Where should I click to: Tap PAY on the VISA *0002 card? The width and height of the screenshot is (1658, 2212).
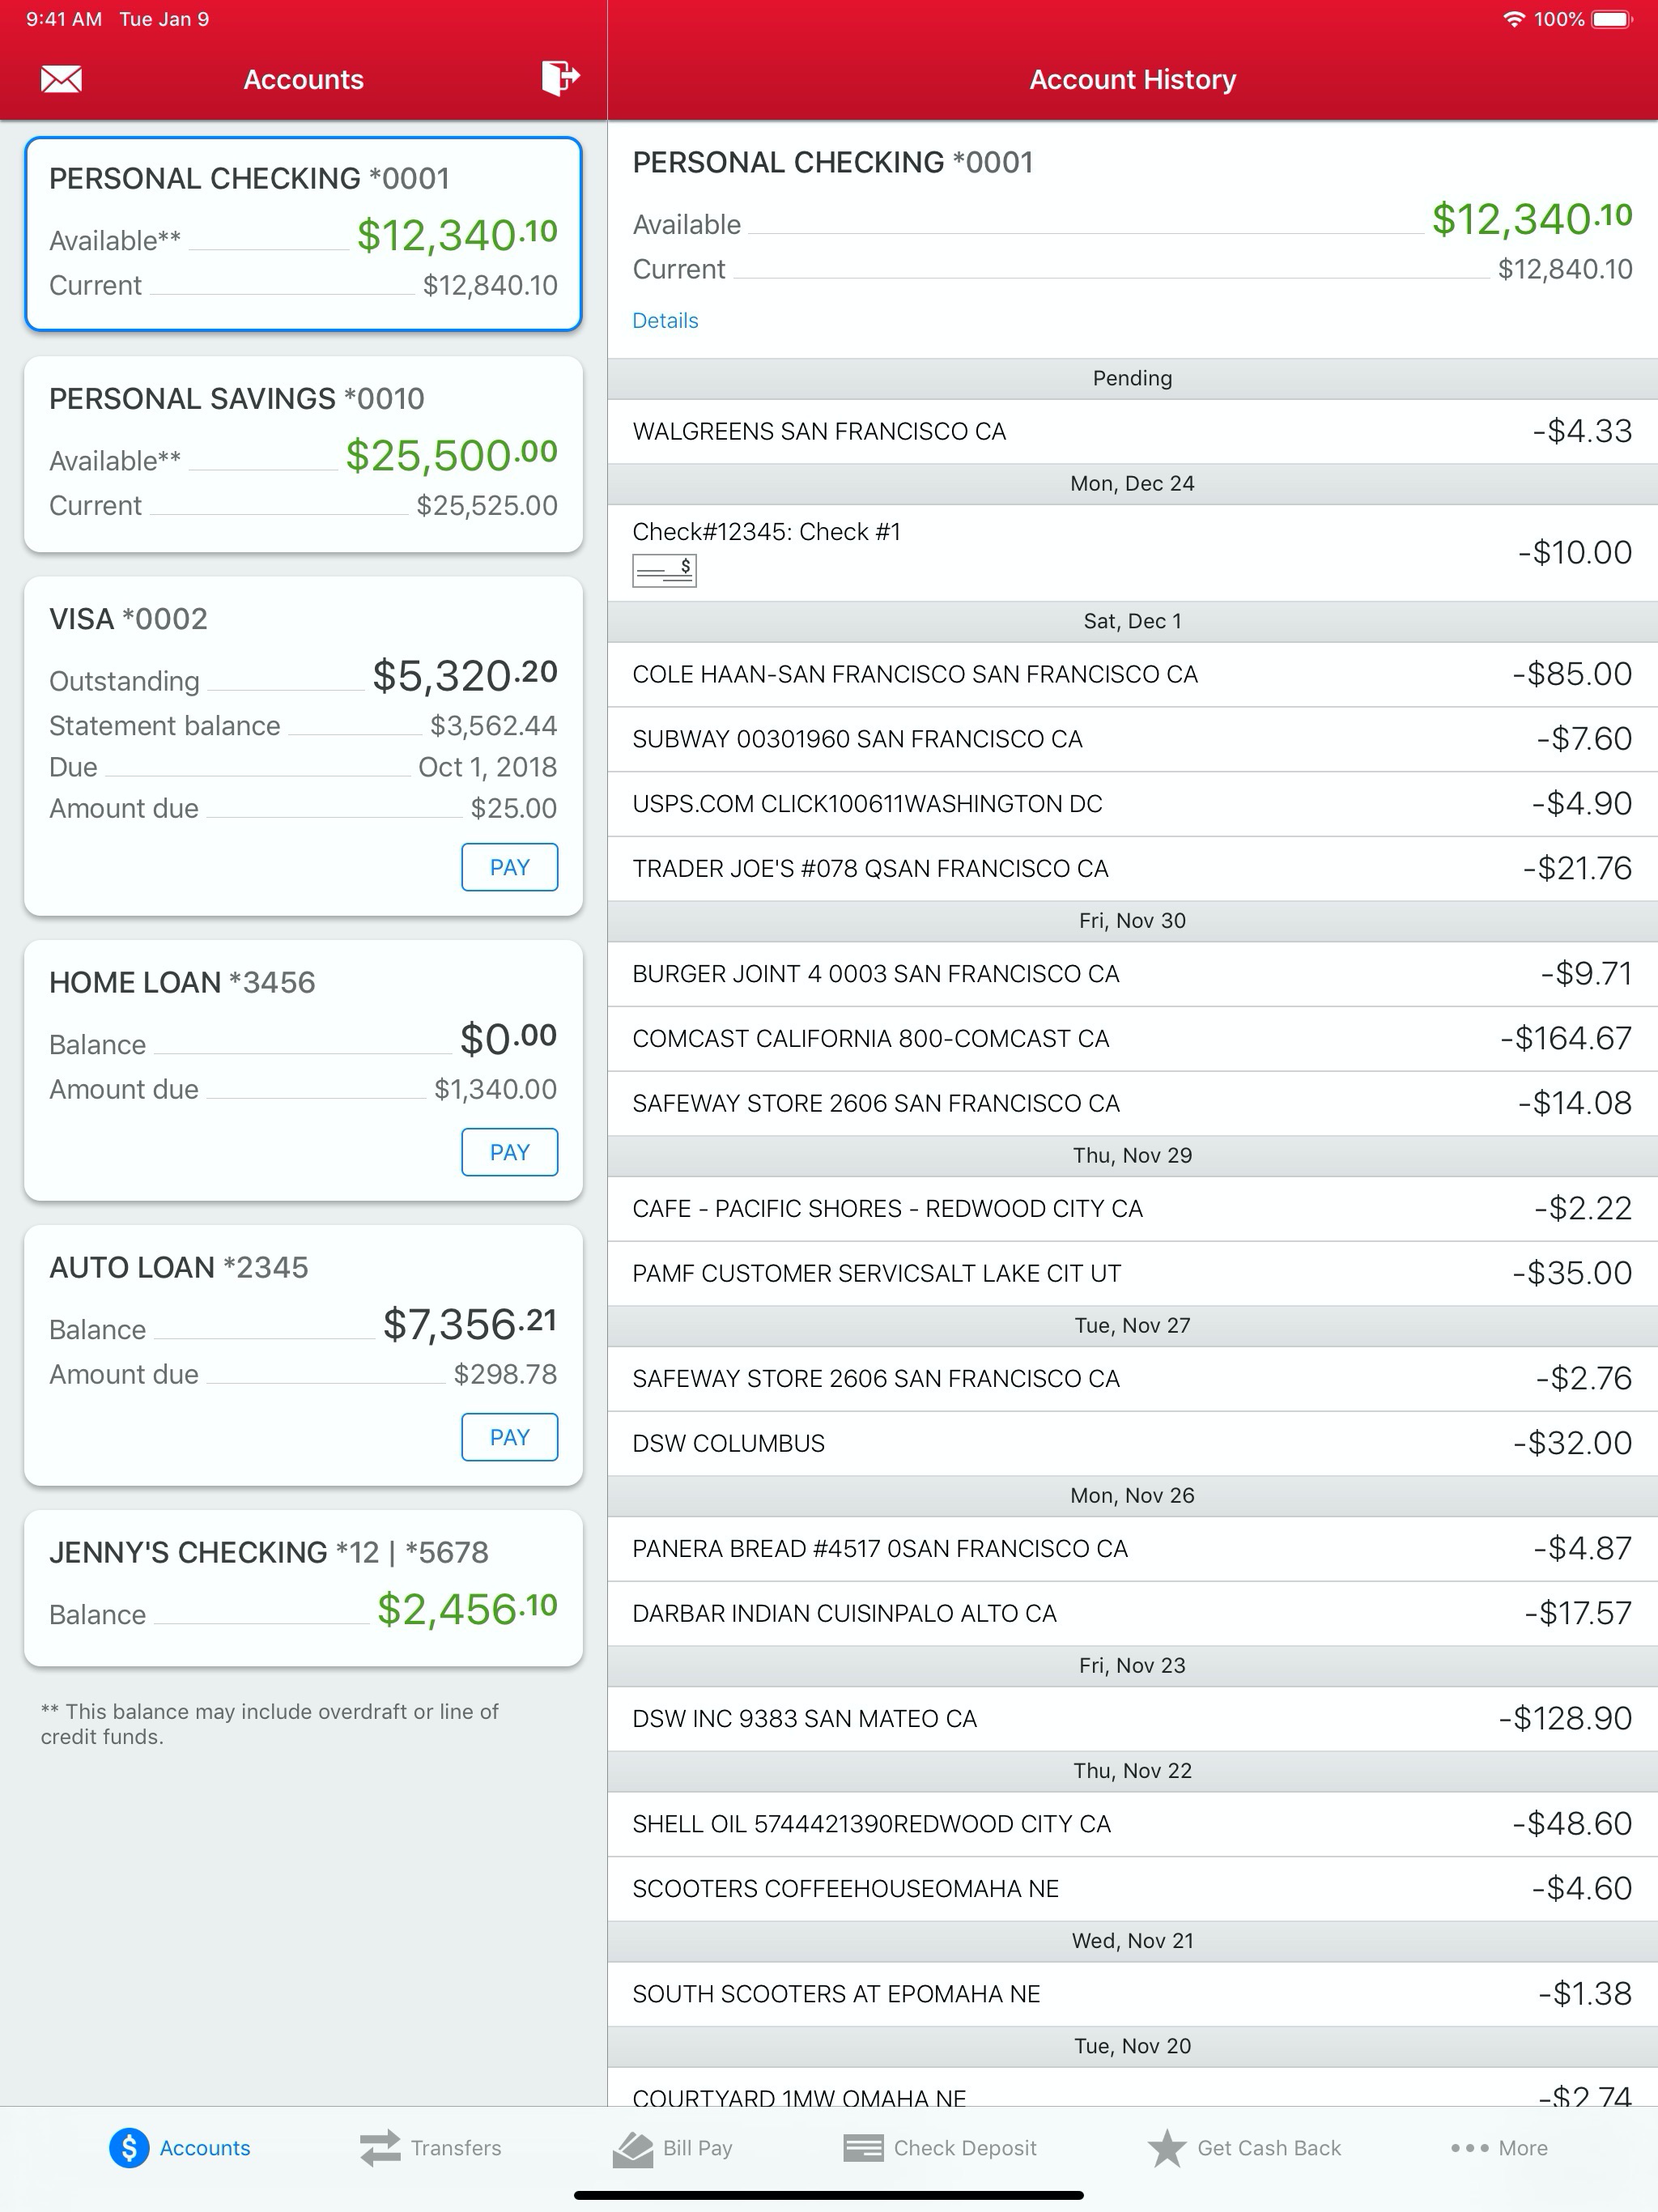509,867
